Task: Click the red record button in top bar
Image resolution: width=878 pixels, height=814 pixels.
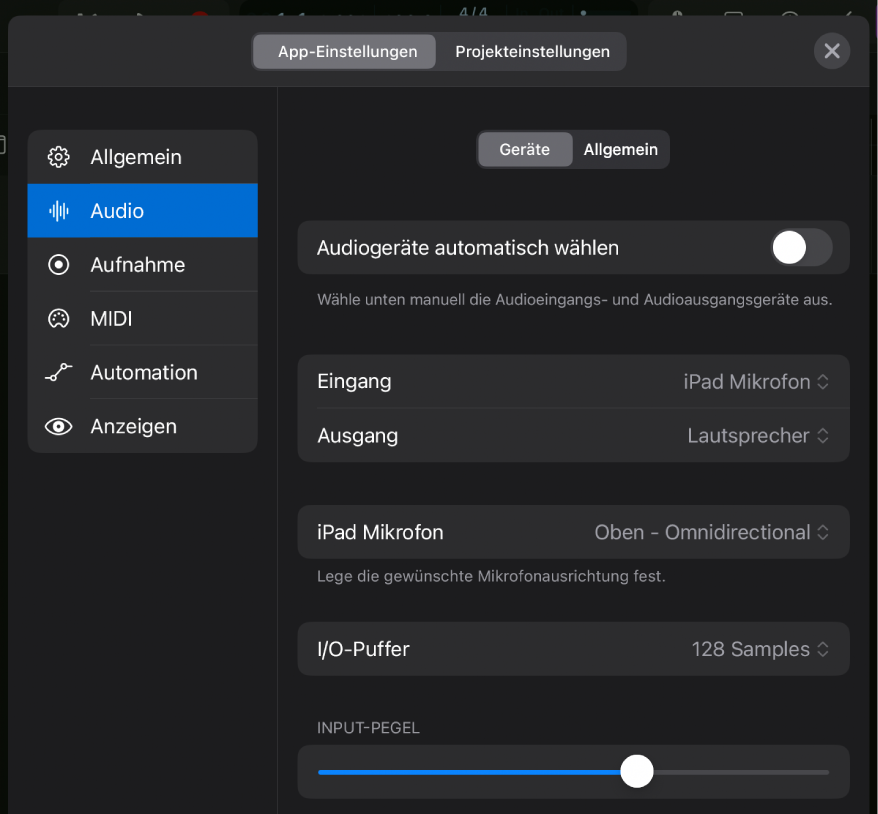Action: tap(200, 13)
